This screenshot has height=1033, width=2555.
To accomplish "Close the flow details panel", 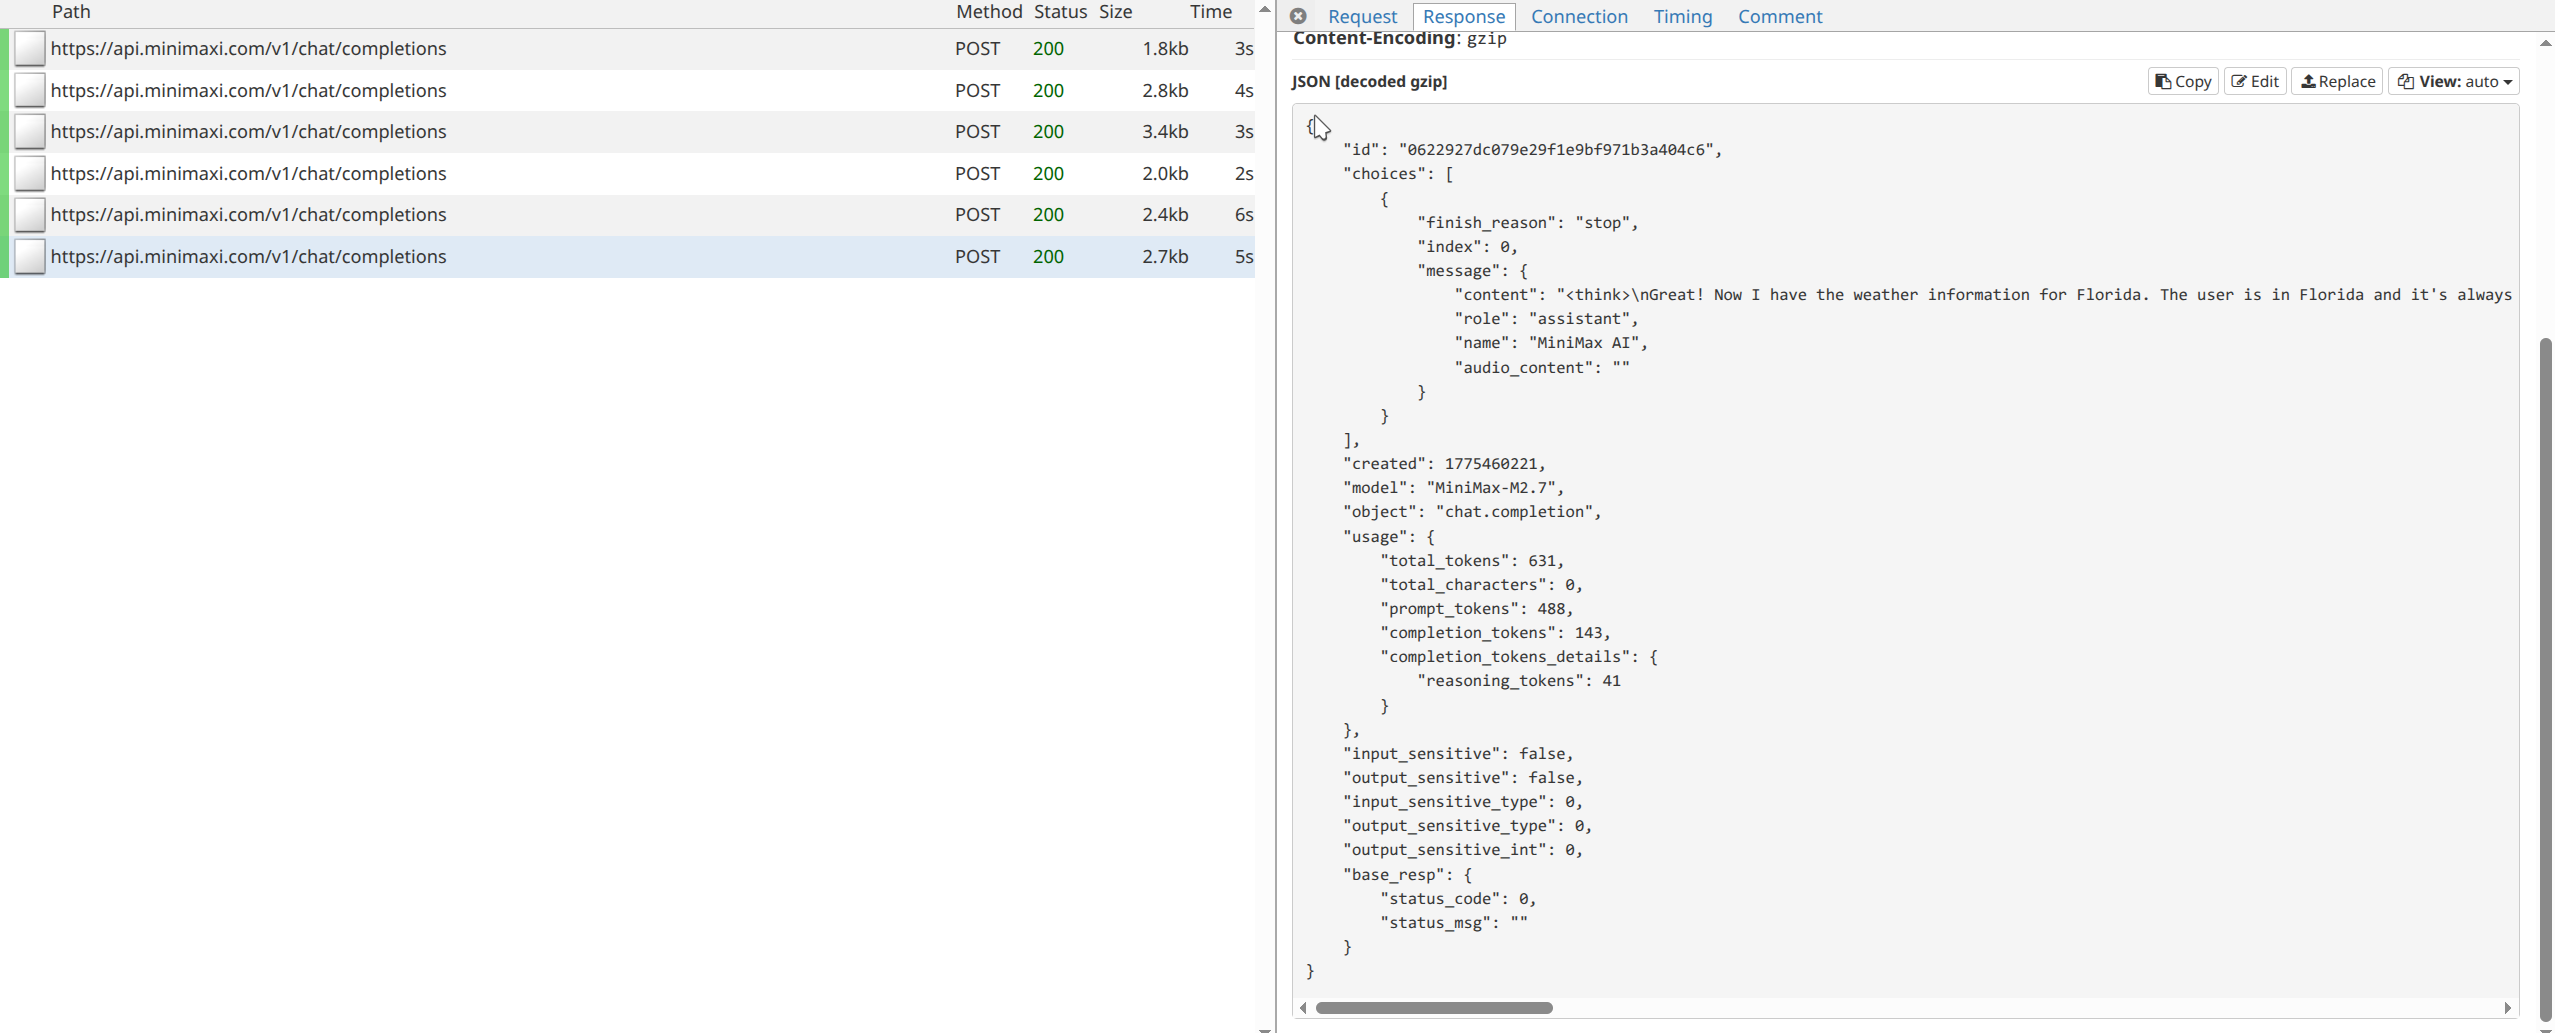I will pyautogui.click(x=1298, y=16).
